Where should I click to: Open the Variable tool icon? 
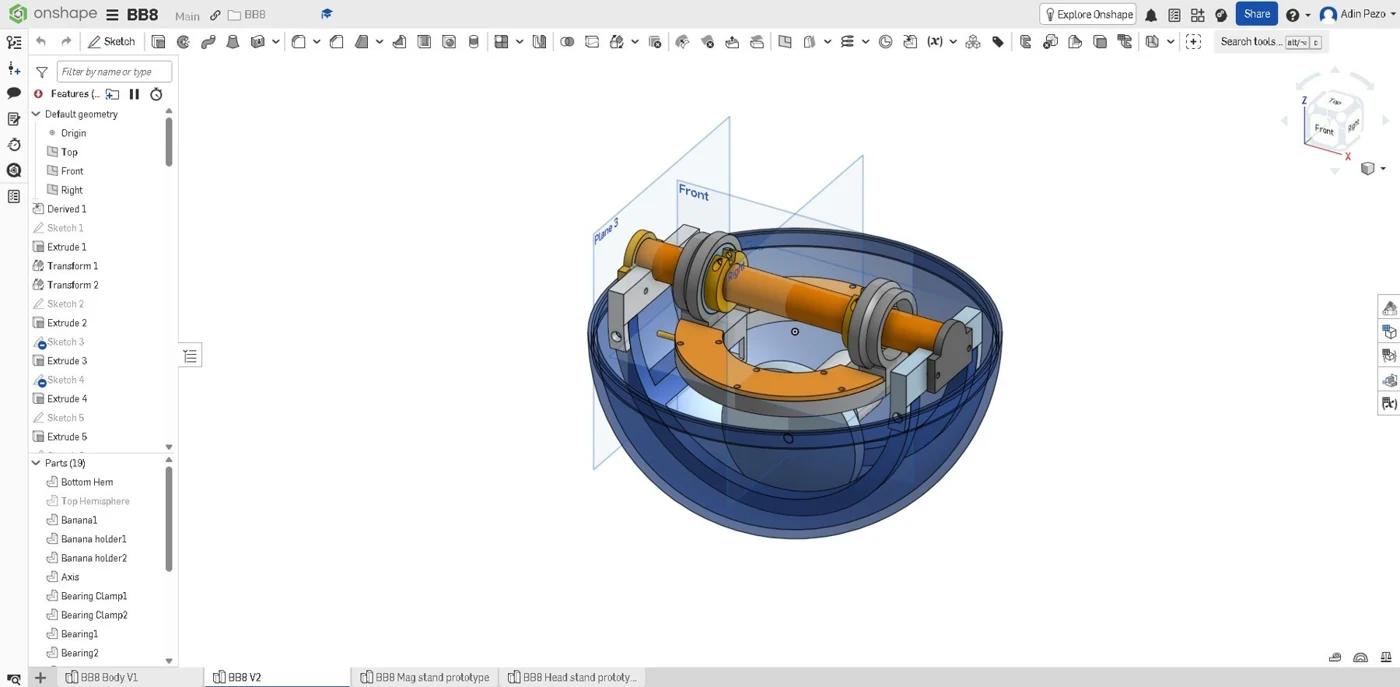pyautogui.click(x=935, y=42)
